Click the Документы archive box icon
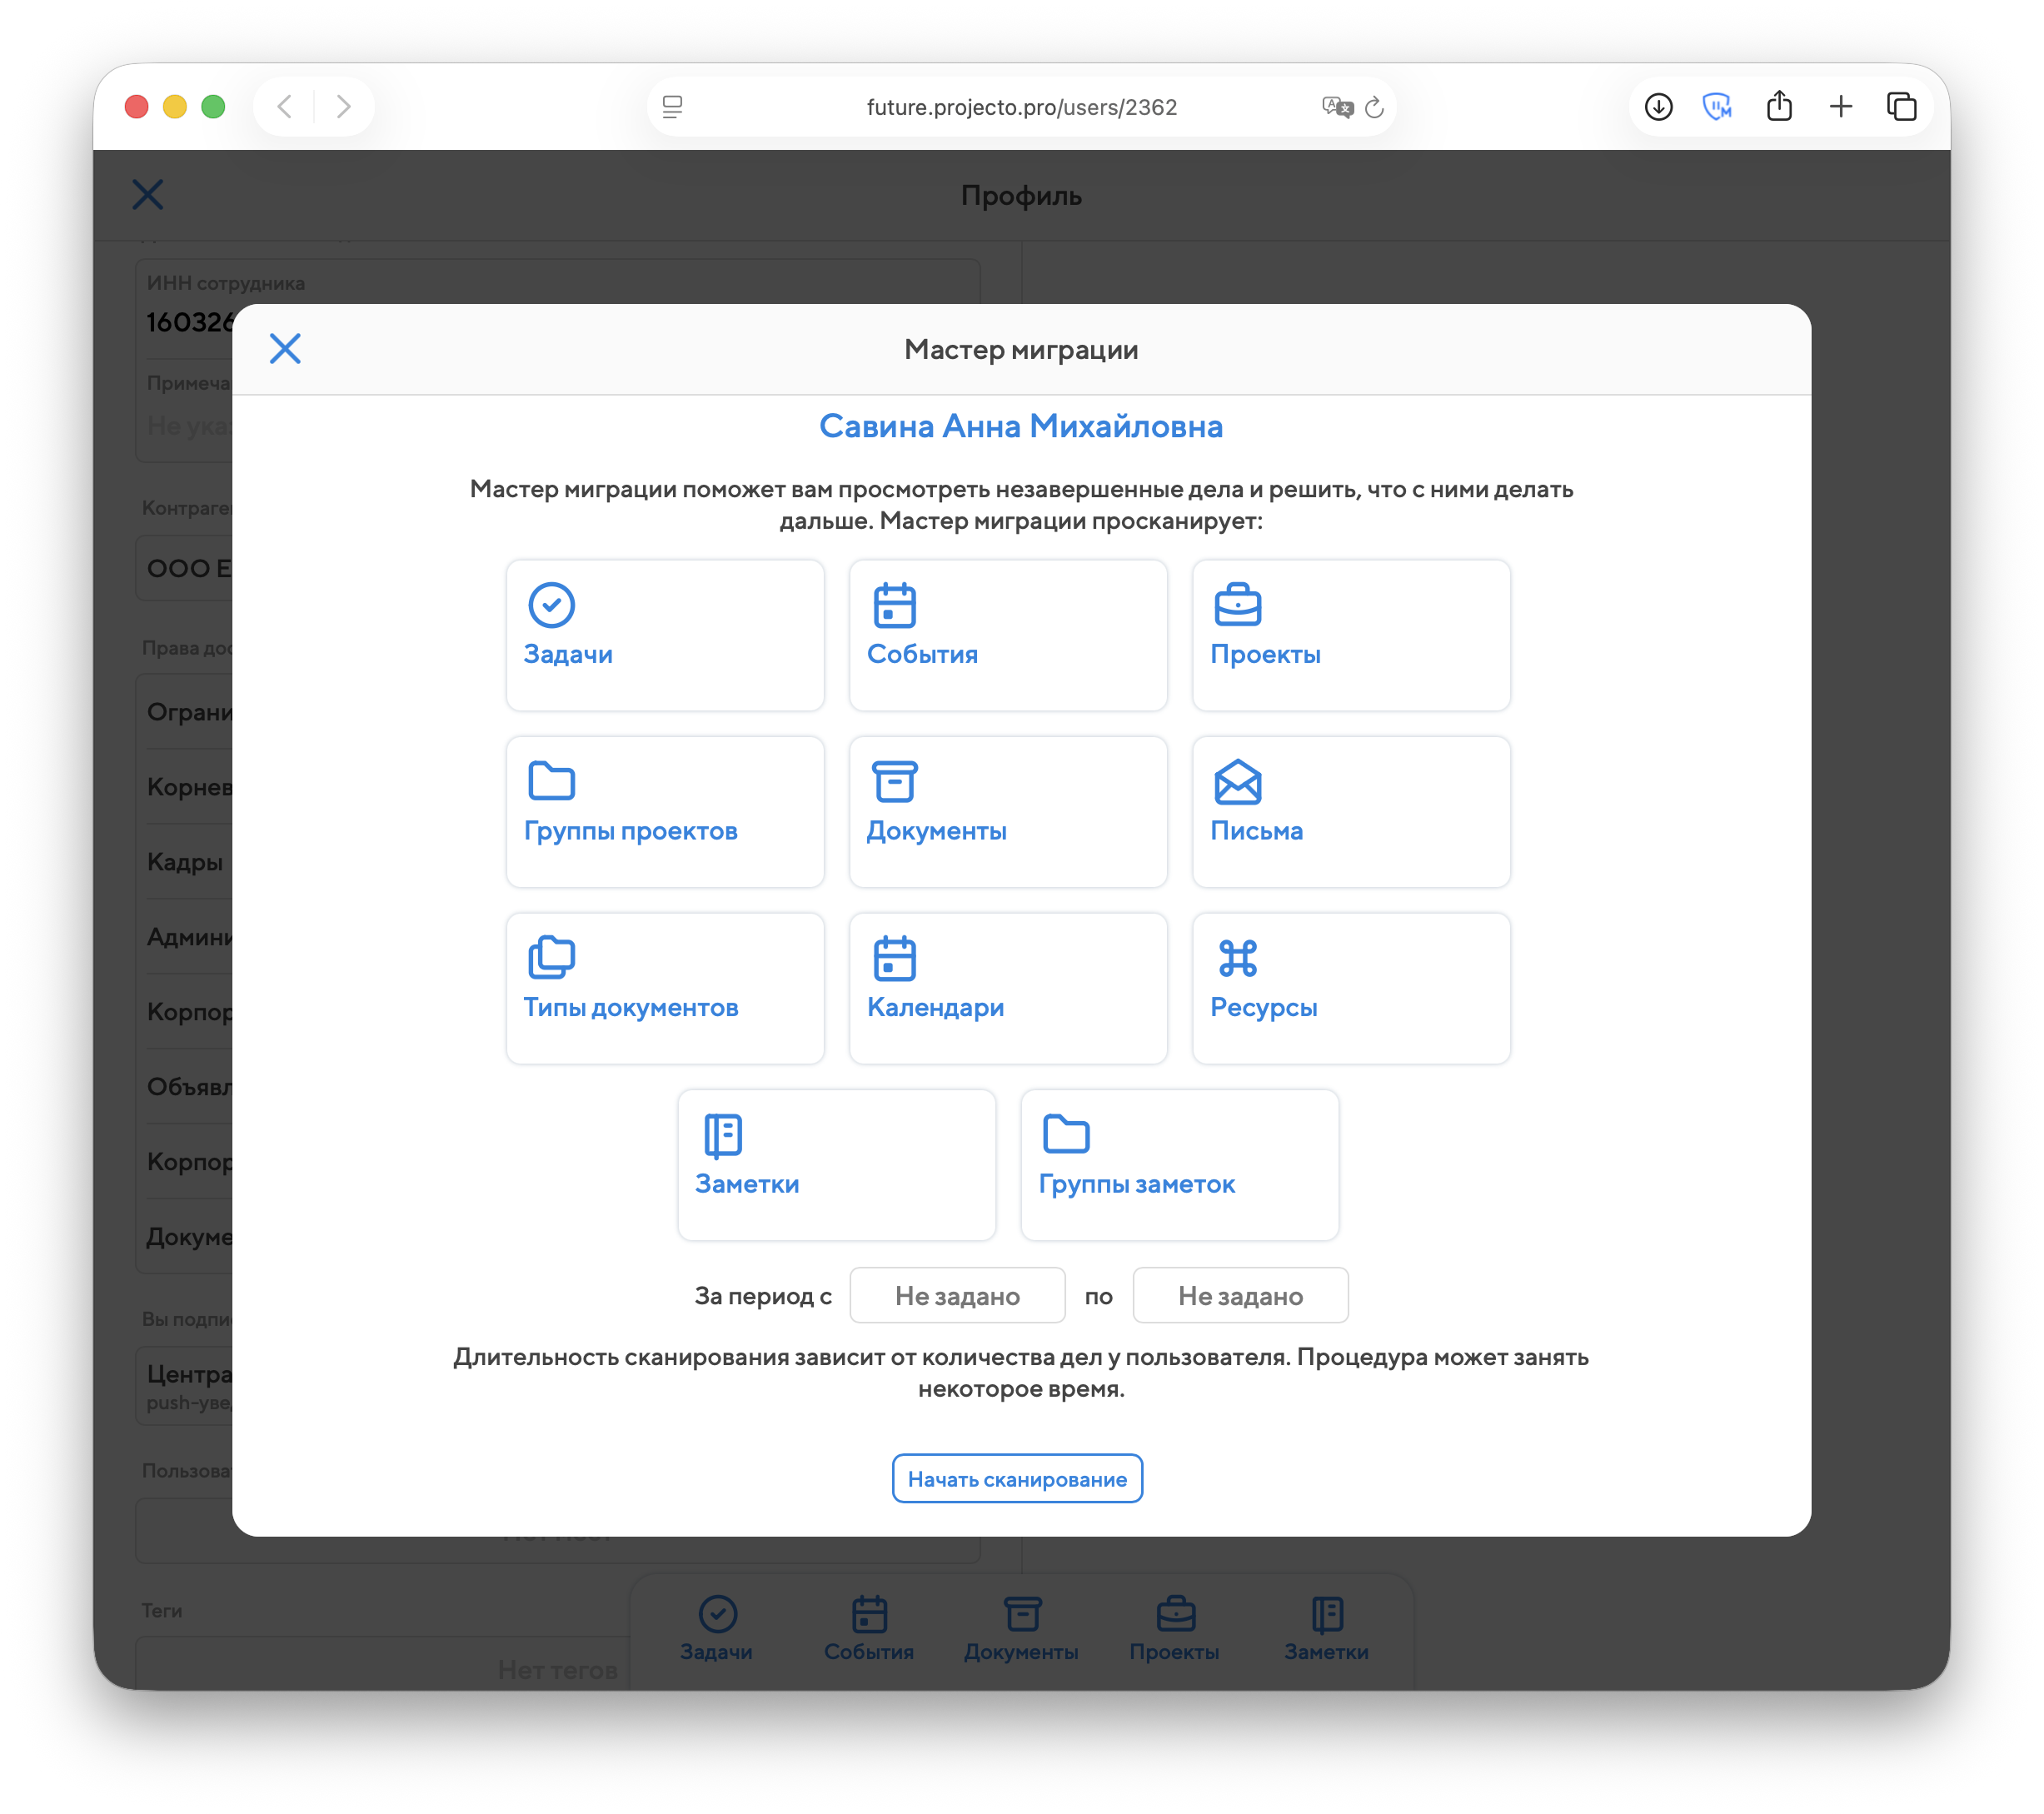 click(894, 781)
